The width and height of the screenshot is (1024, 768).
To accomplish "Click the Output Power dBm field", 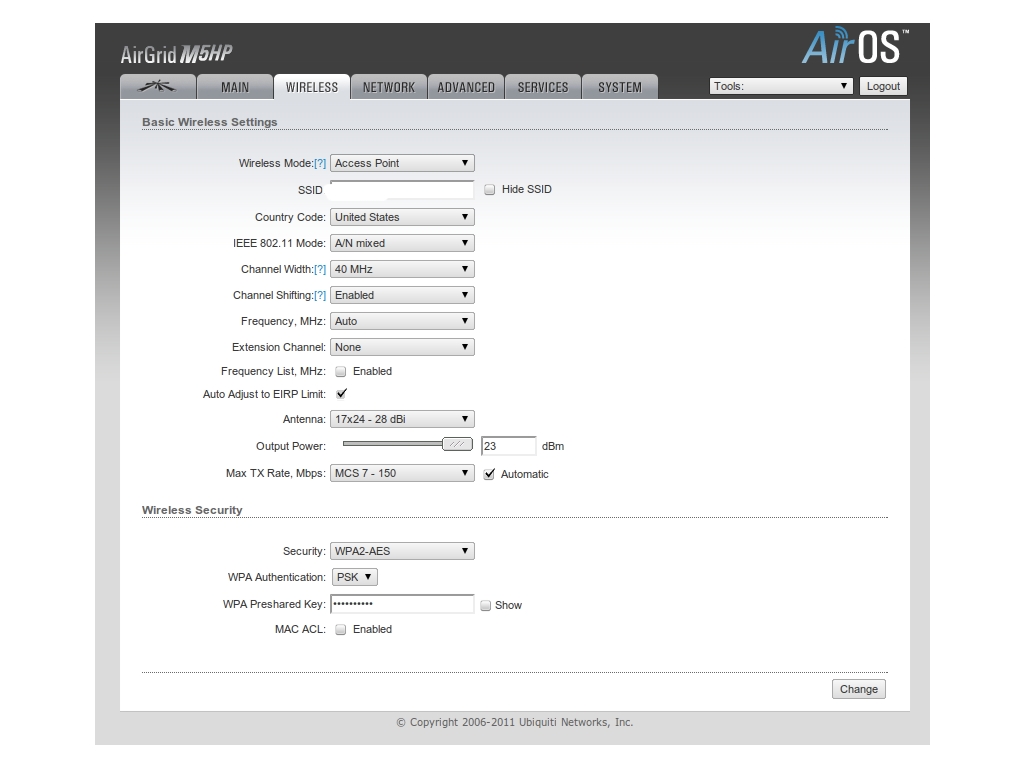I will point(509,446).
